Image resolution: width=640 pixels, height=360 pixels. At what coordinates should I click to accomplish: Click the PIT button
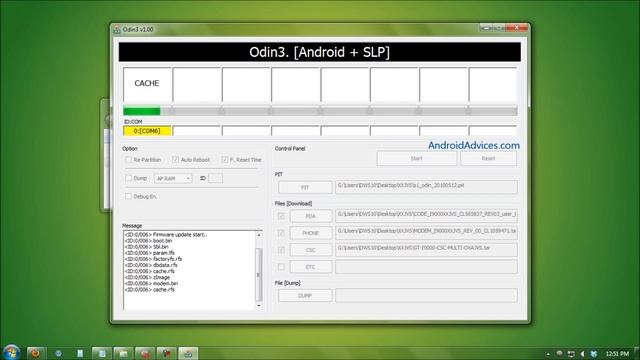(305, 187)
